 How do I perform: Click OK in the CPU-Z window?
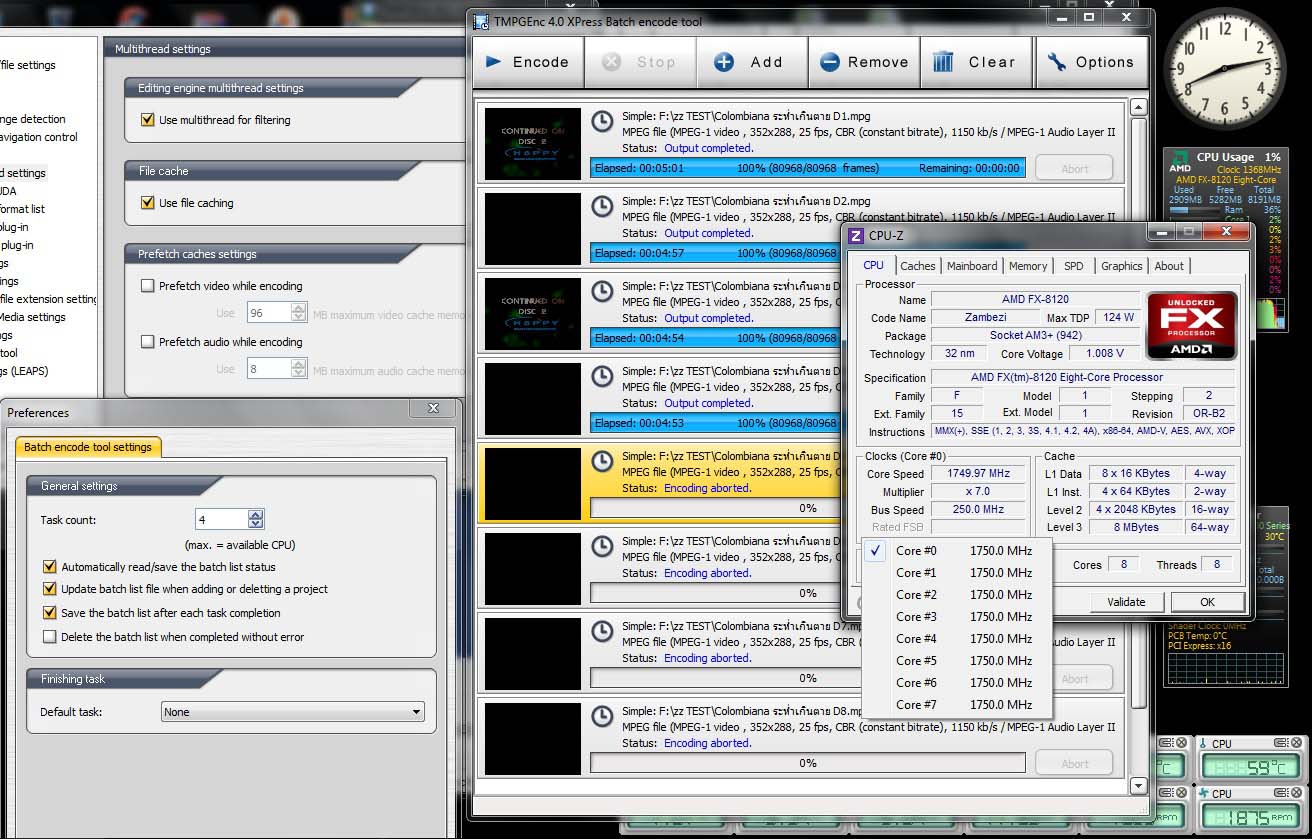click(x=1207, y=602)
